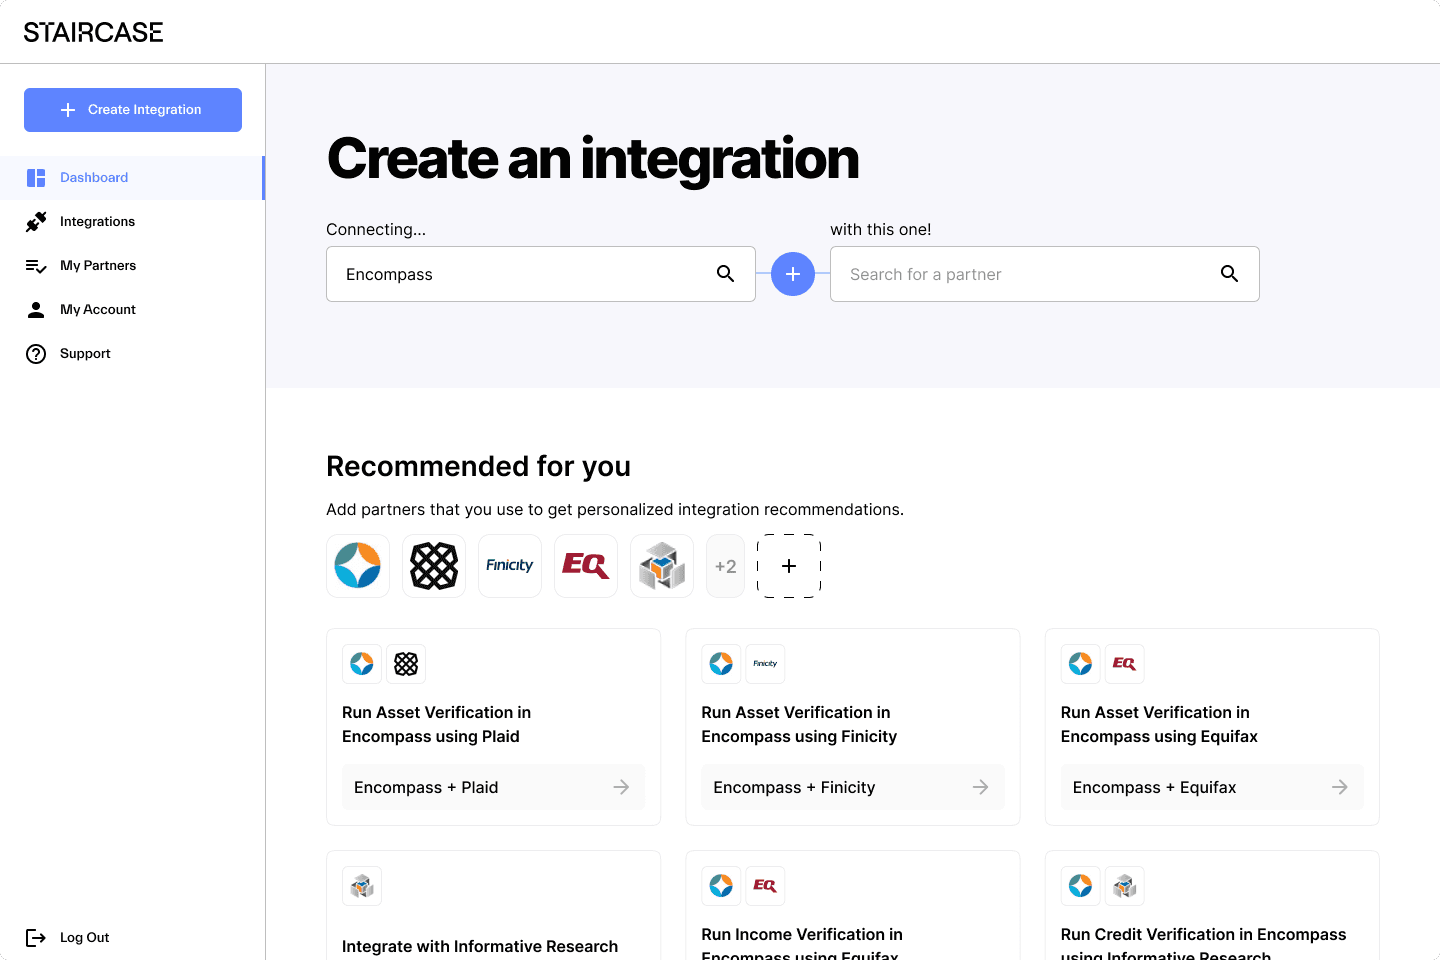Open the Encompass + Equifax integration link
The width and height of the screenshot is (1440, 960).
pyautogui.click(x=1212, y=787)
